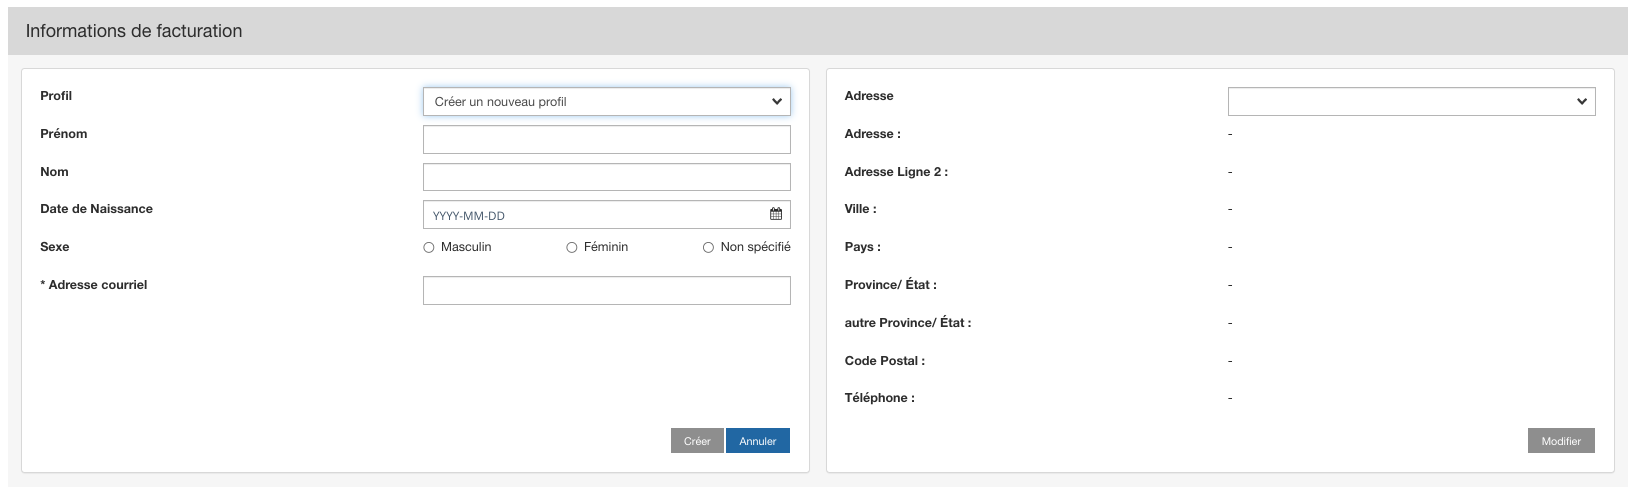Click into the Nom input box
This screenshot has height=498, width=1636.
point(606,177)
